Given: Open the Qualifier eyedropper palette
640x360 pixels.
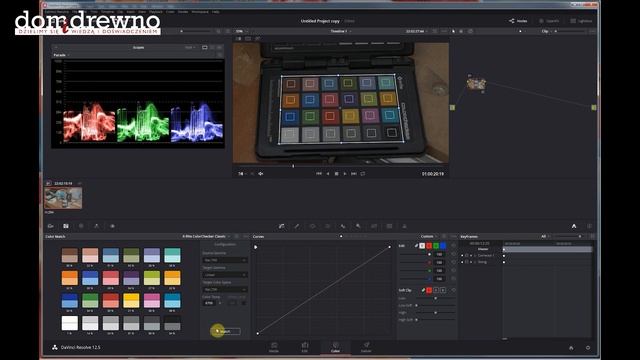Looking at the screenshot, I should tap(297, 226).
